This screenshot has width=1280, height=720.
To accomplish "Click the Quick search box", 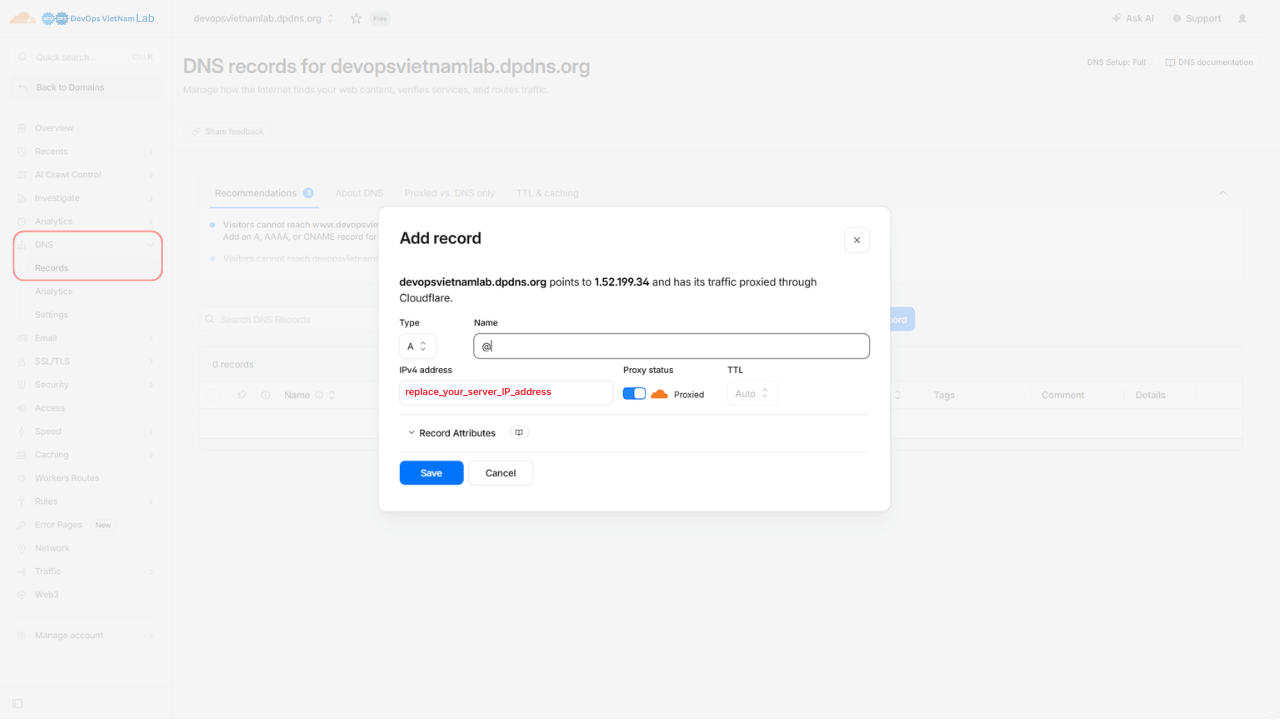I will click(x=84, y=58).
